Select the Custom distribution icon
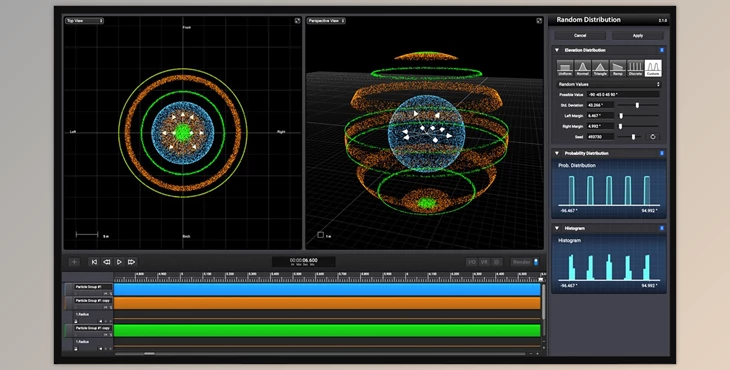 click(653, 68)
